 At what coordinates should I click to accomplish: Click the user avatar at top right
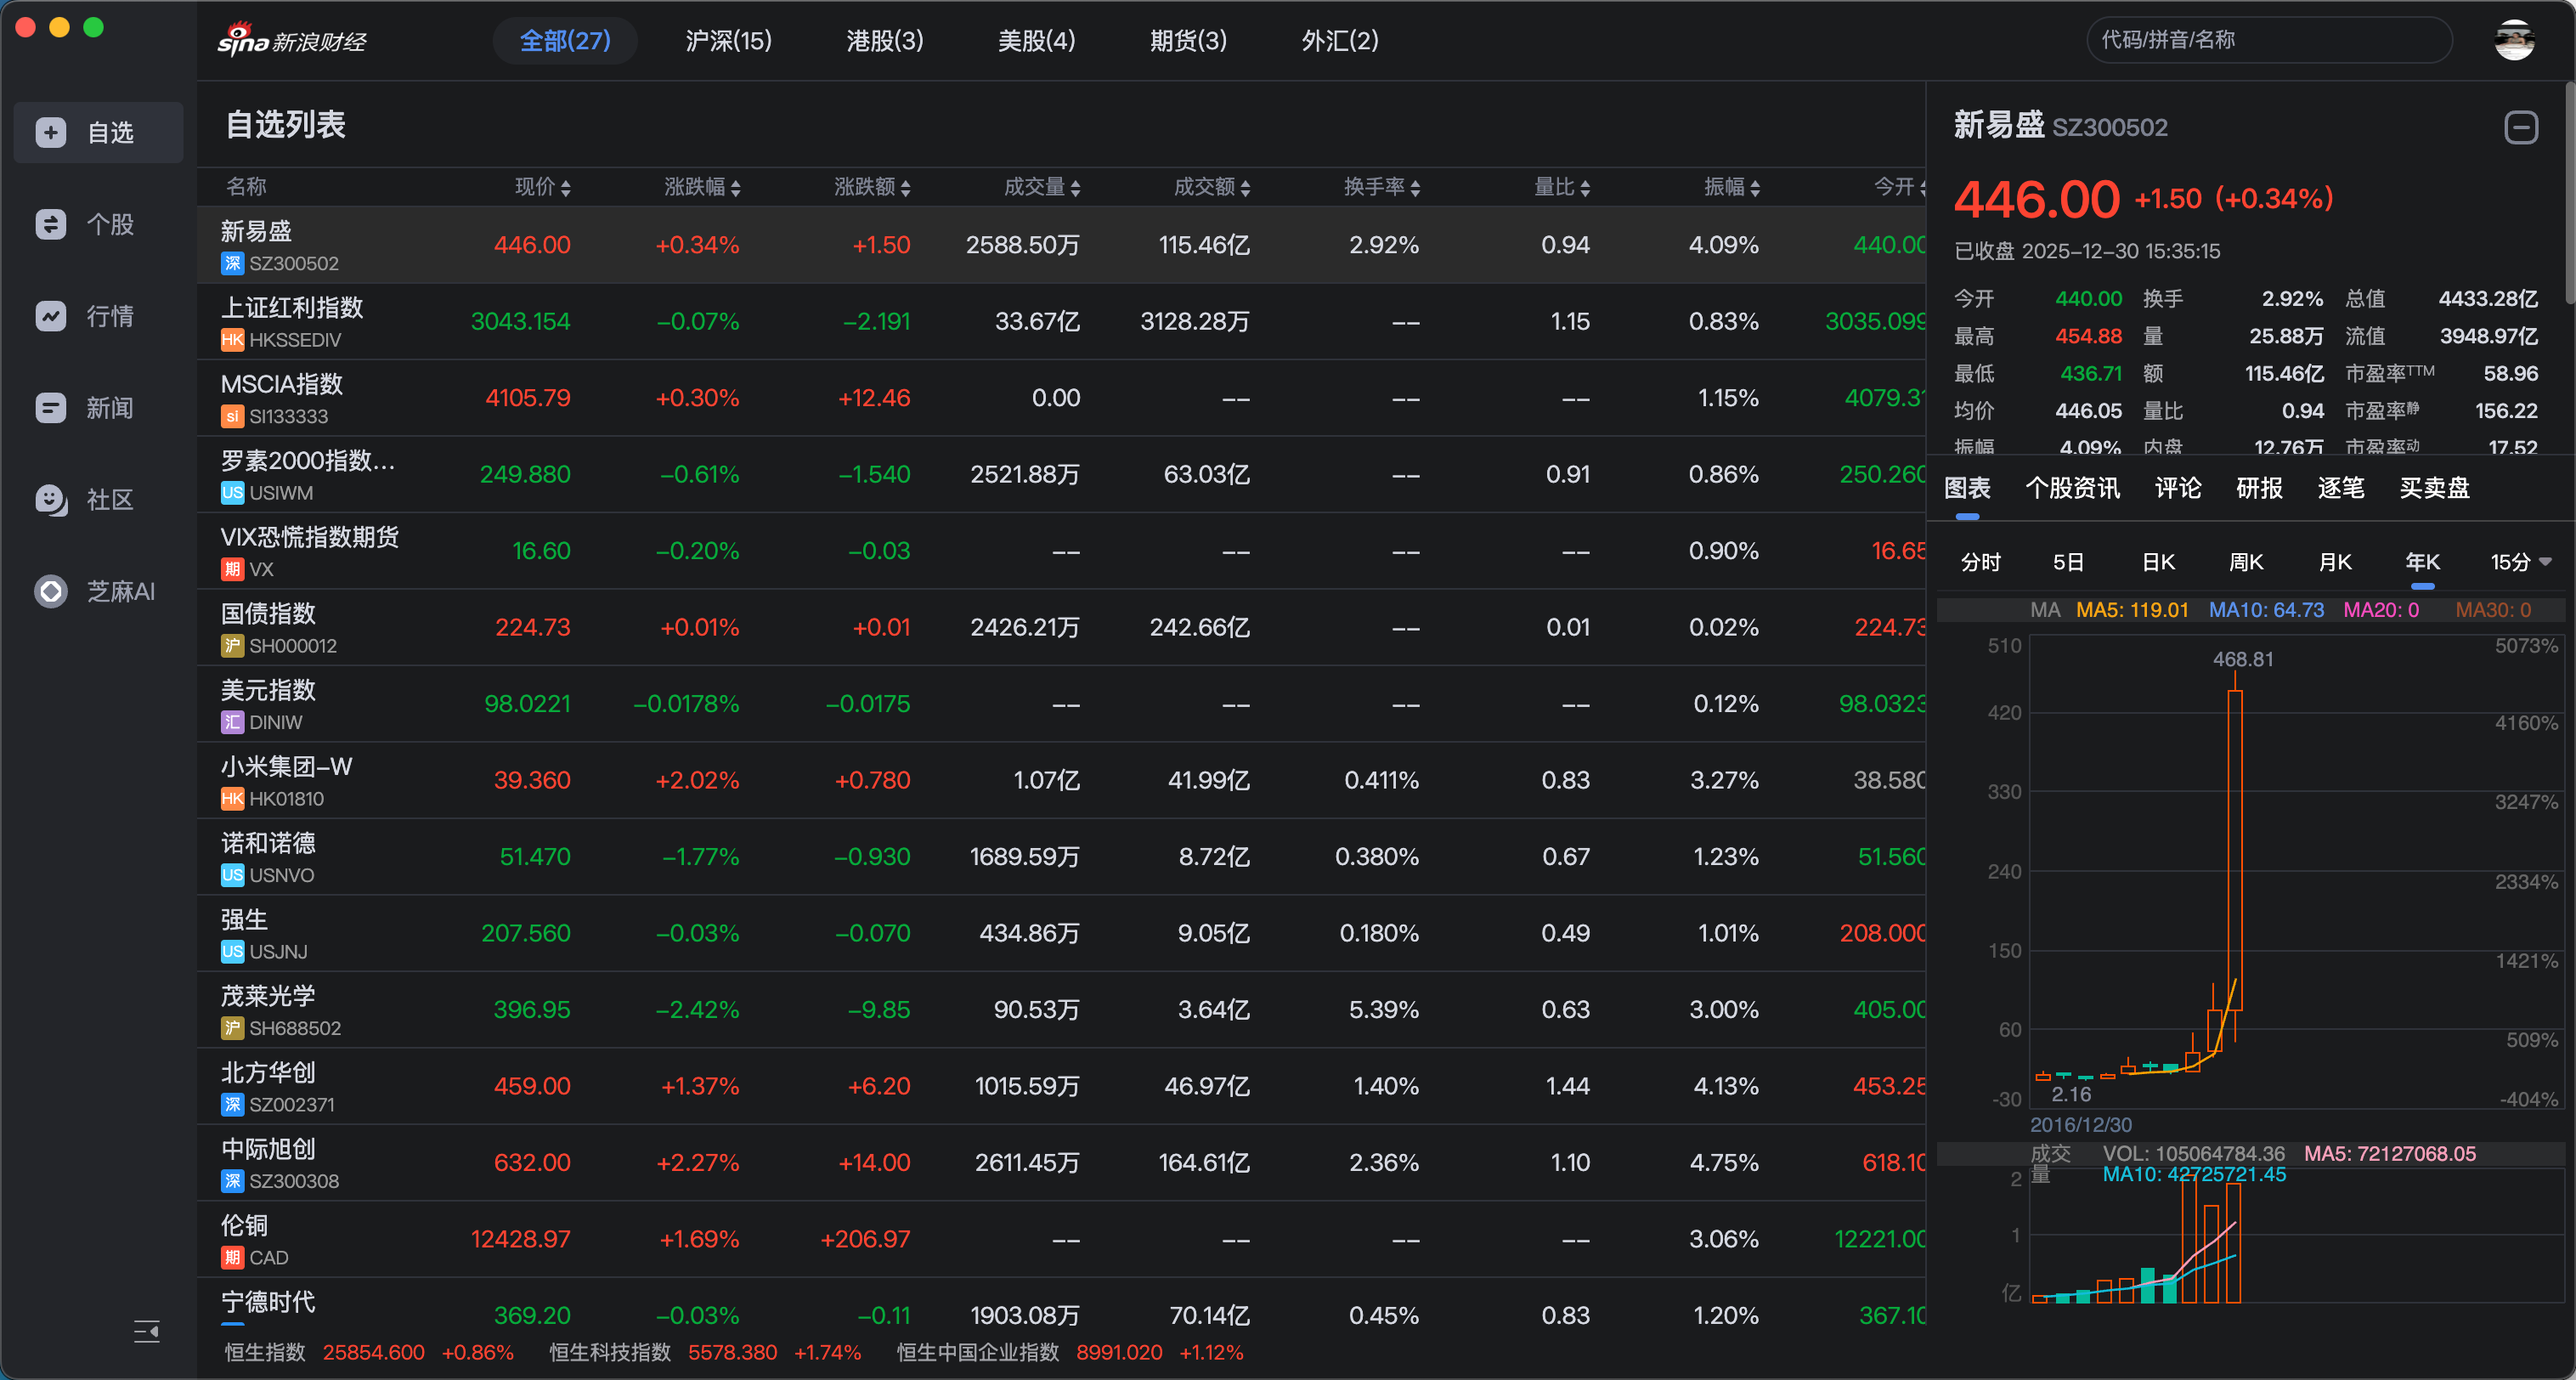[x=2513, y=40]
